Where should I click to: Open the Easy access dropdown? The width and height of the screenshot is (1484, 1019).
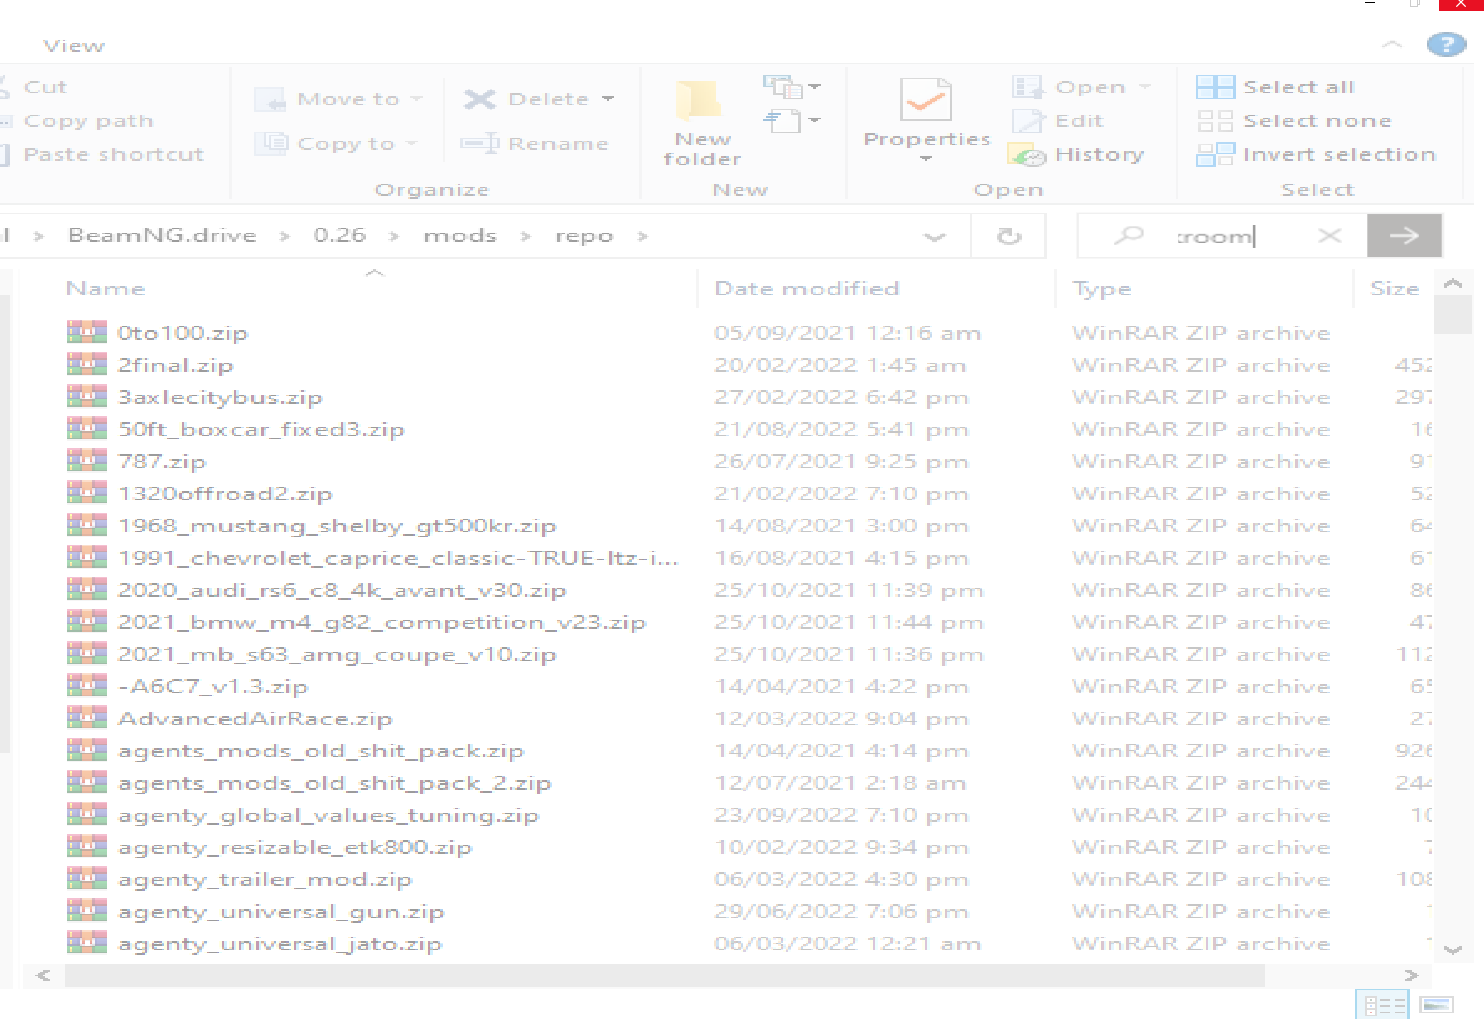[x=792, y=122]
